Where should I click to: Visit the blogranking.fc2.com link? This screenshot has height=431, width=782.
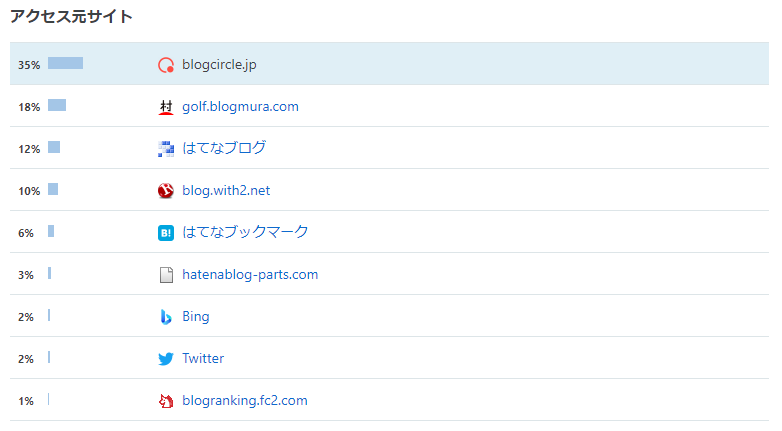tap(245, 401)
